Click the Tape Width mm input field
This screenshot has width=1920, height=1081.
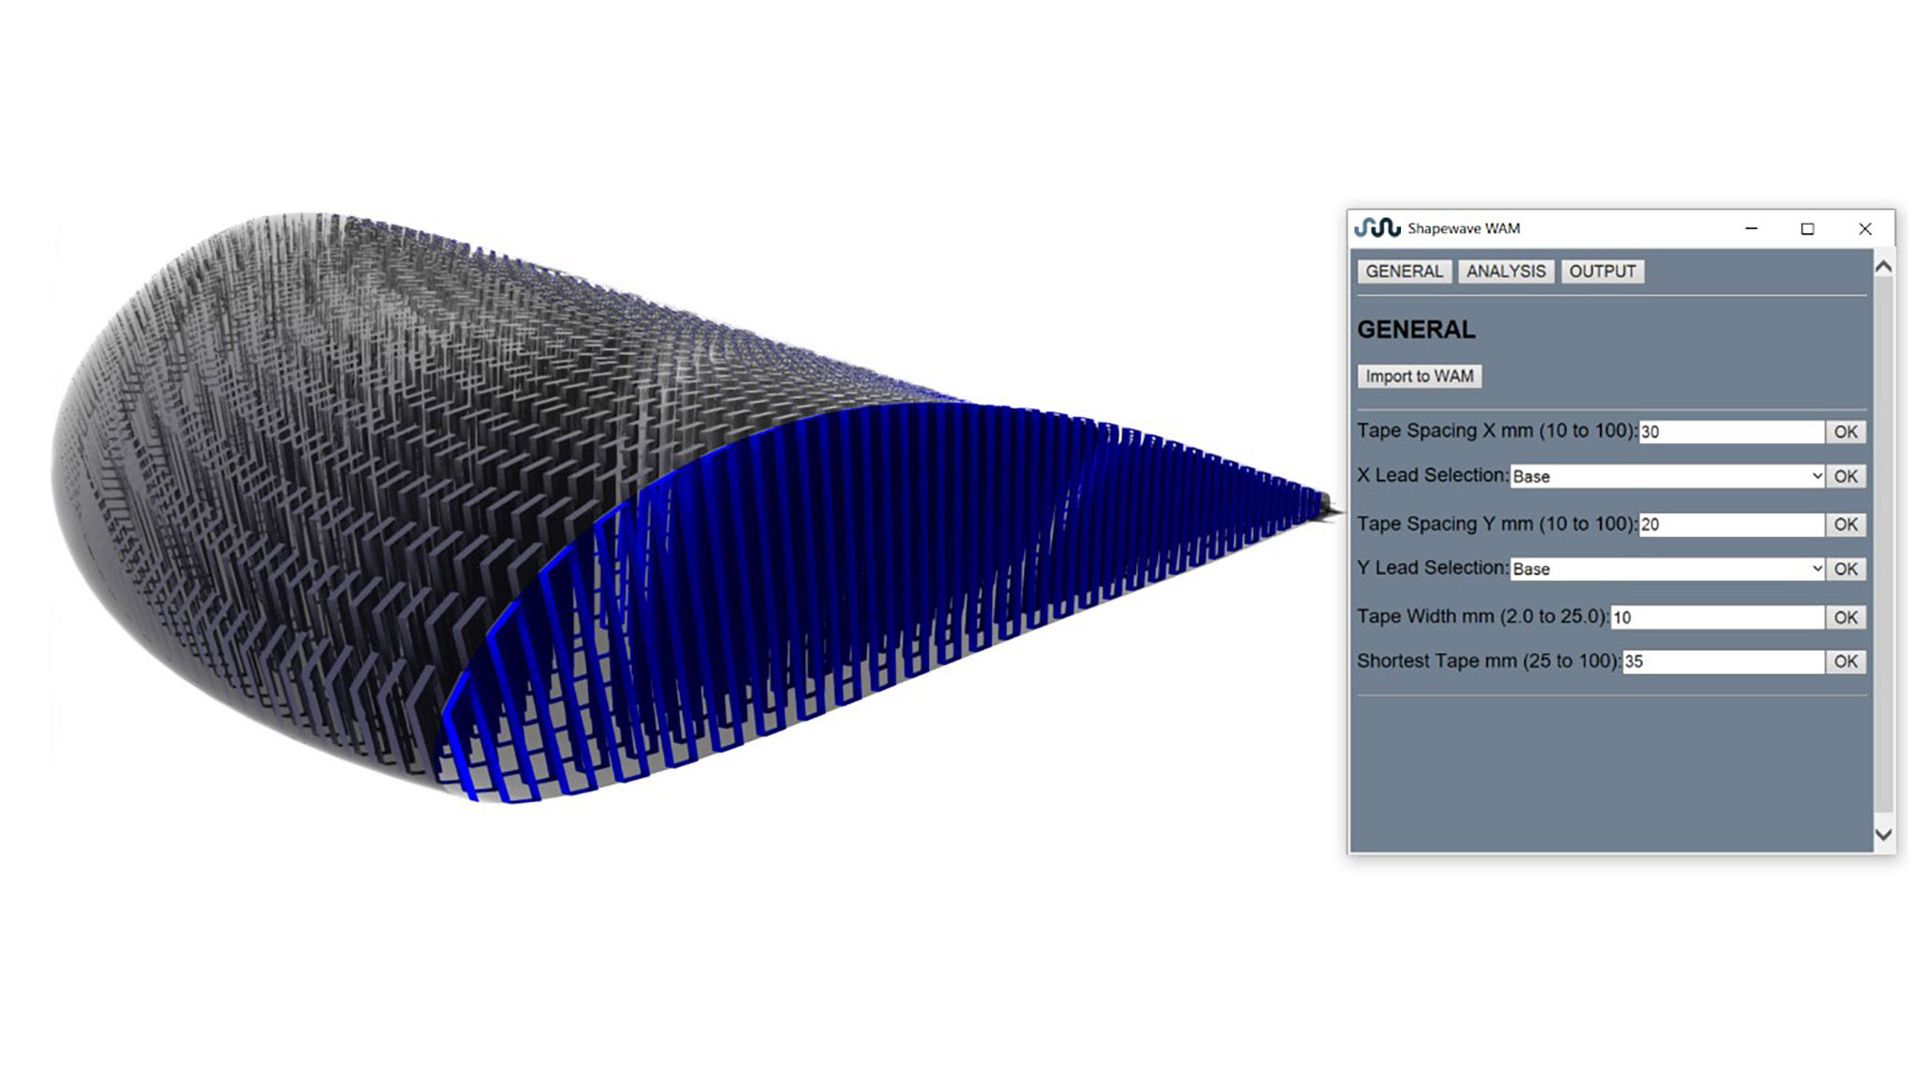click(1717, 618)
